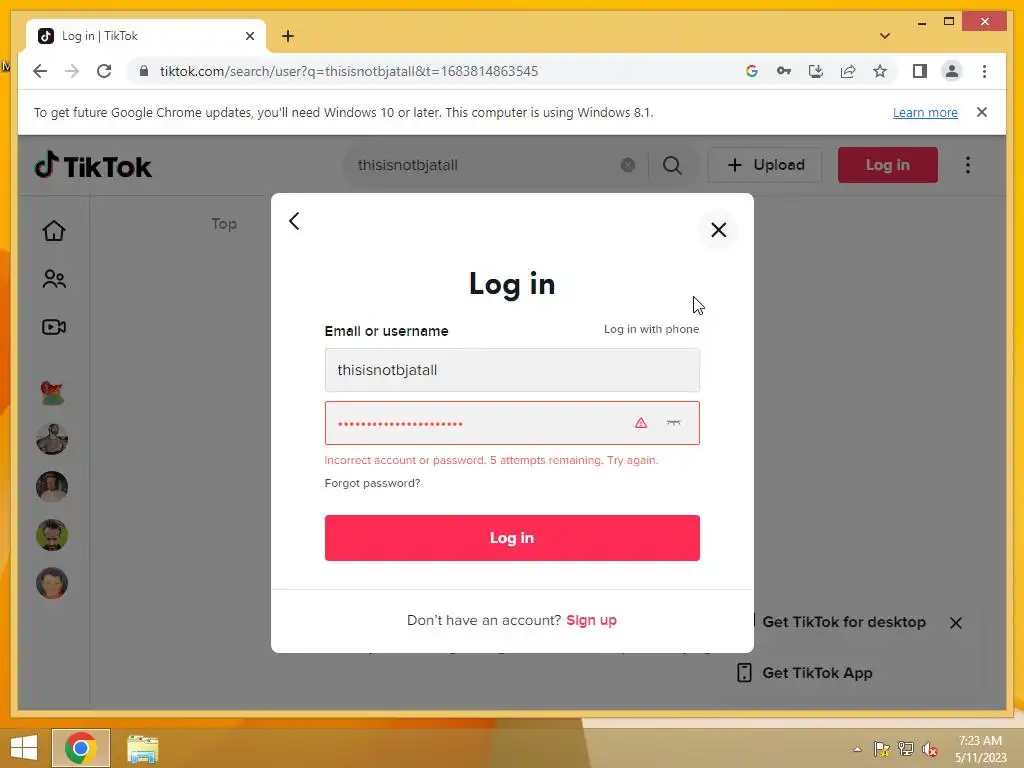Go back with login dialog arrow
Viewport: 1024px width, 768px height.
(x=295, y=221)
